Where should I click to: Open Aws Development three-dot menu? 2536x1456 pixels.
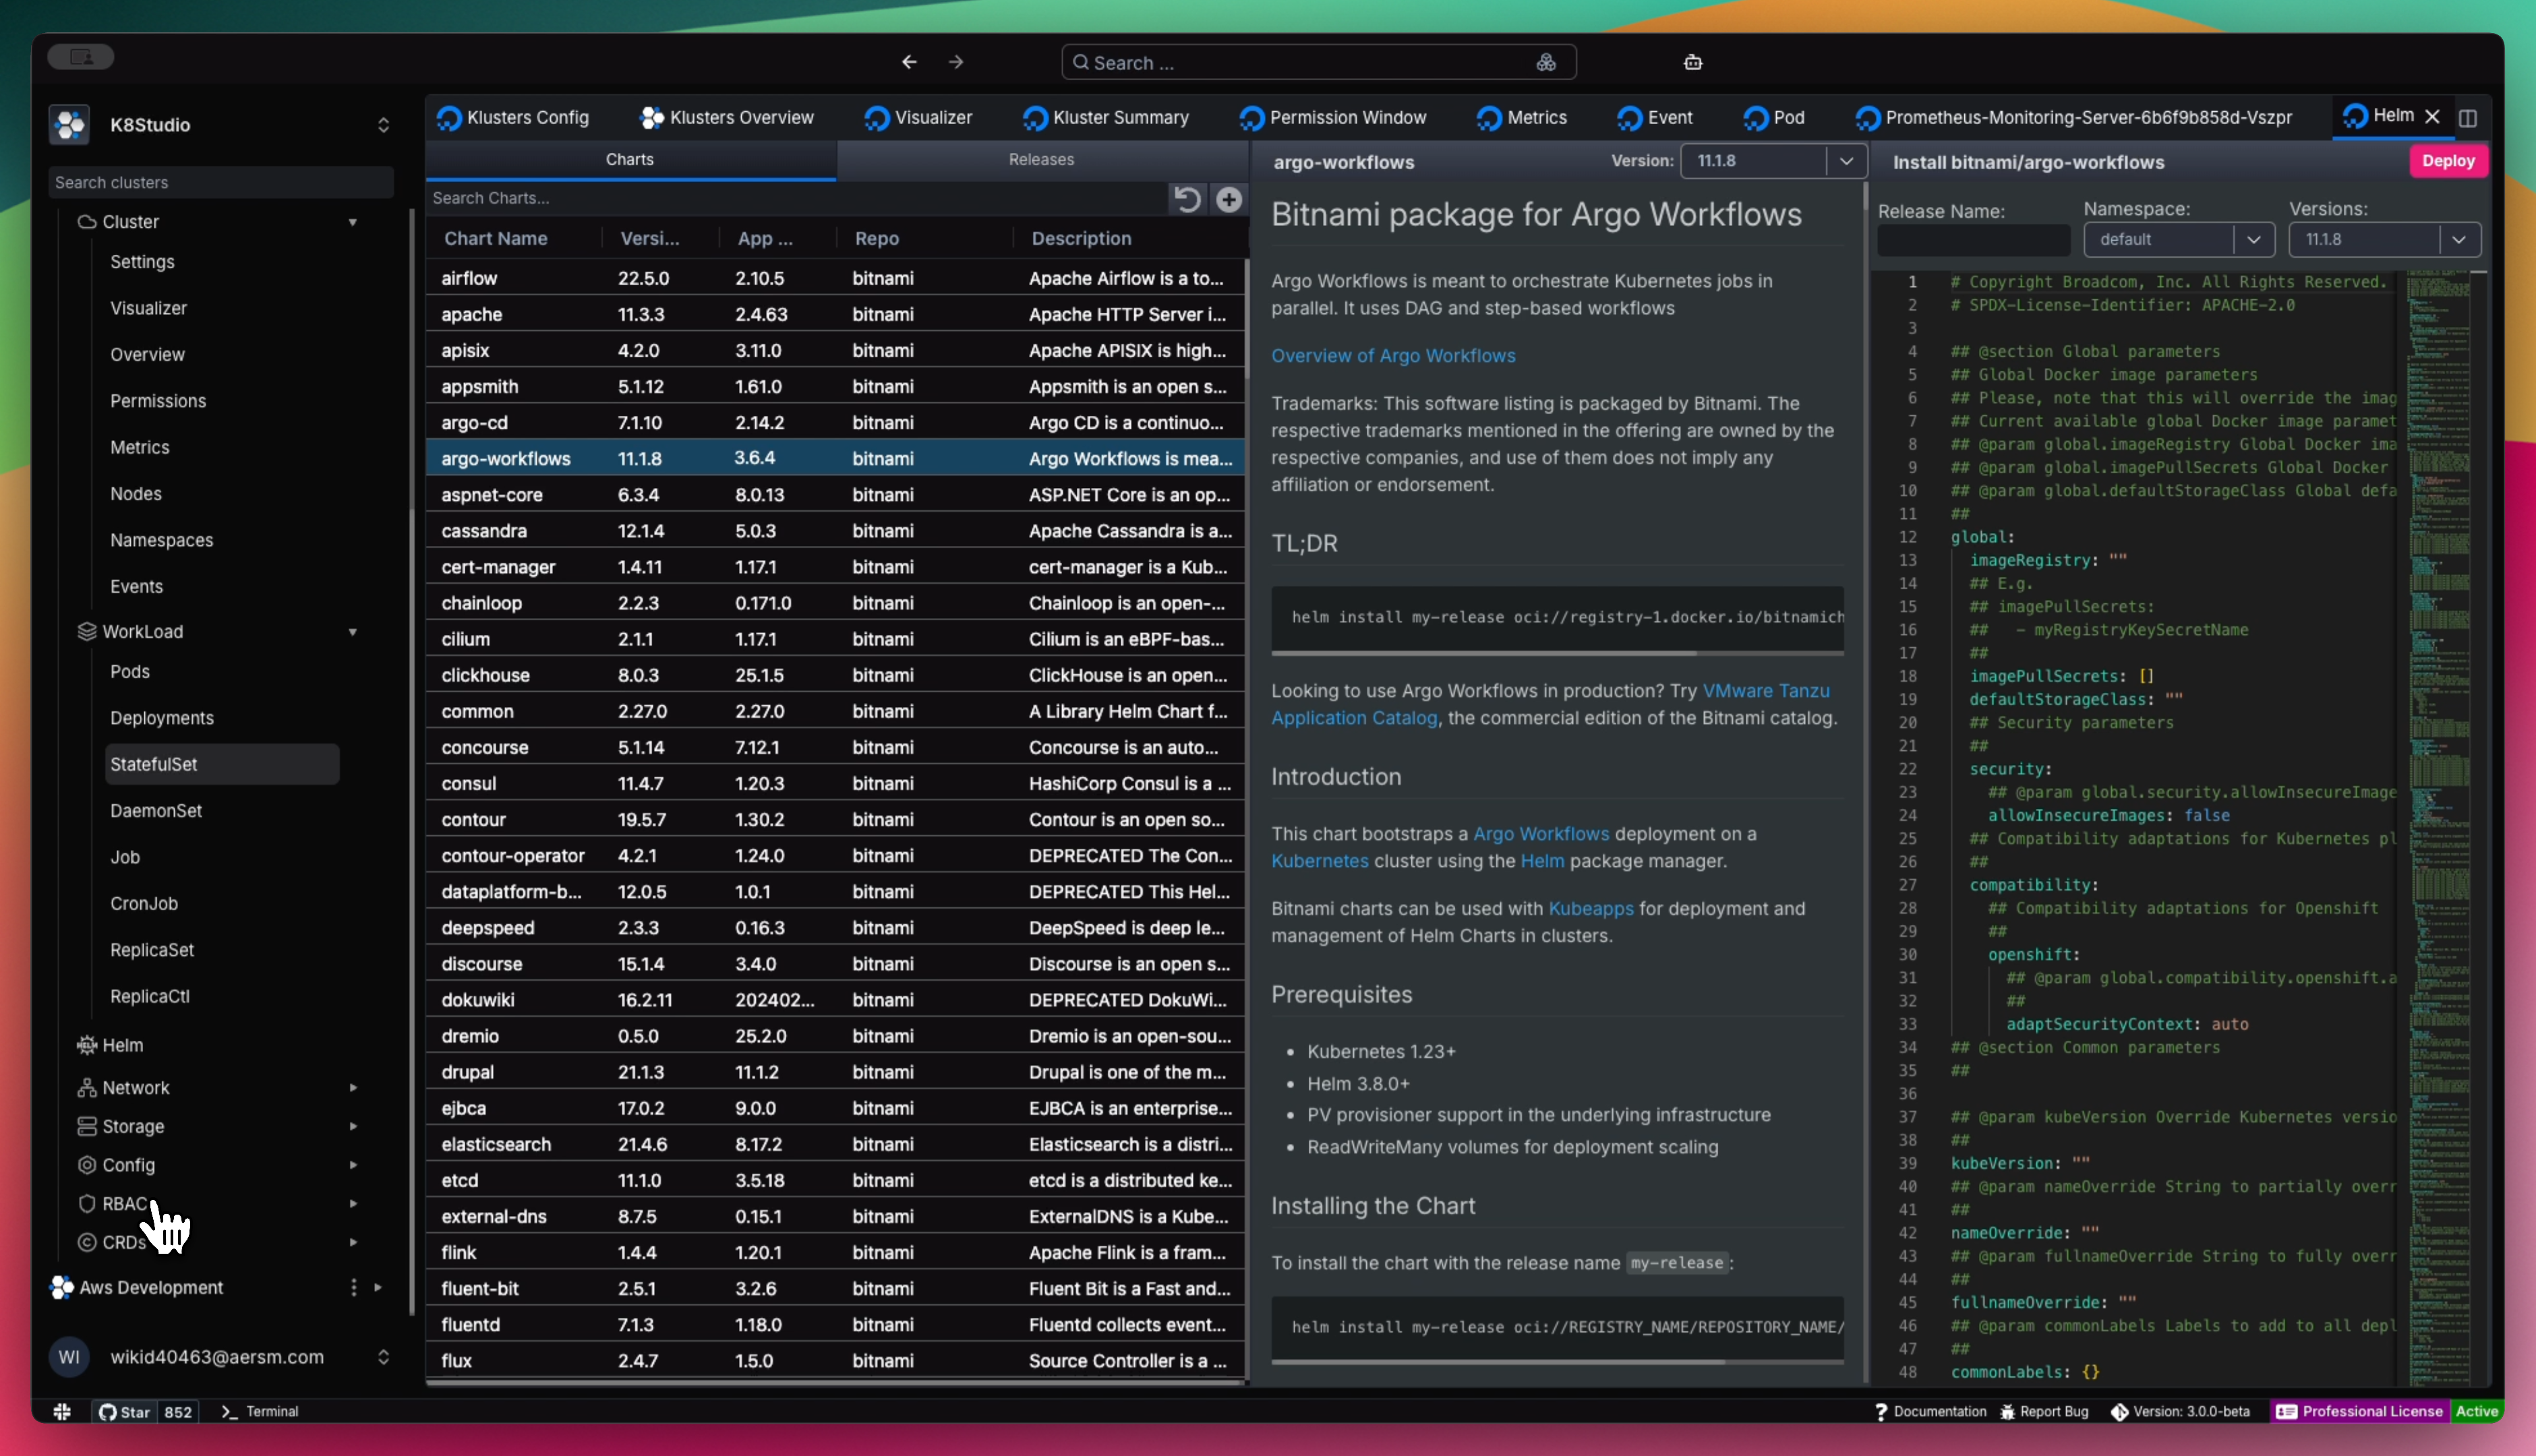[353, 1288]
